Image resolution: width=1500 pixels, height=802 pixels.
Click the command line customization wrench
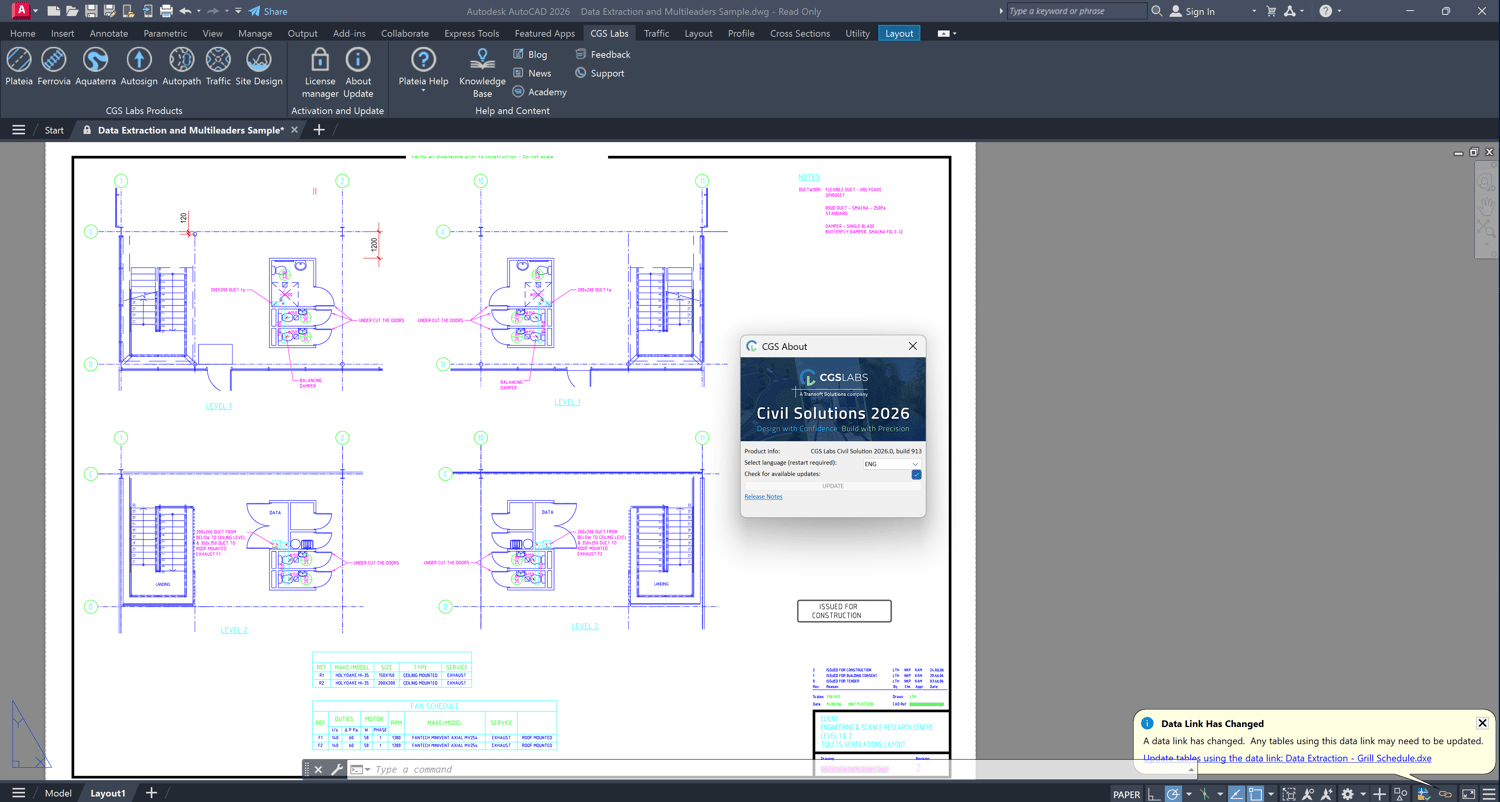pyautogui.click(x=337, y=769)
